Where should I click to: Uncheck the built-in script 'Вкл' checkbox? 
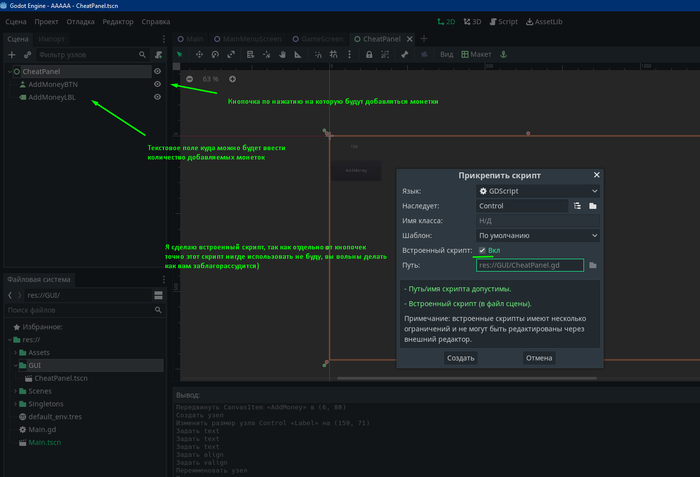pos(483,250)
